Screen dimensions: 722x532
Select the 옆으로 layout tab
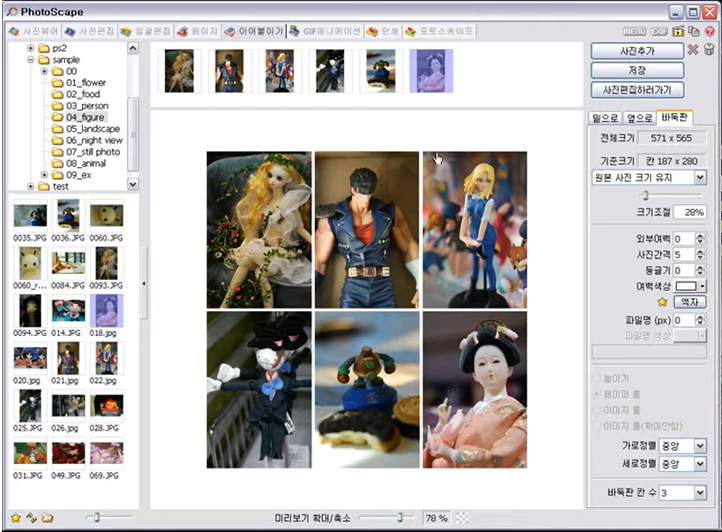(640, 118)
